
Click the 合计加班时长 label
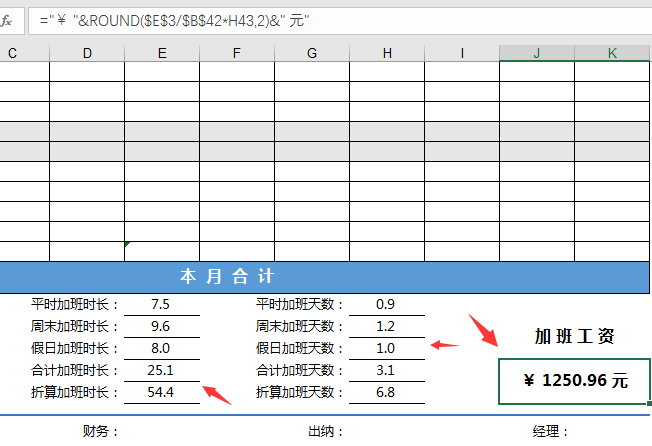[x=75, y=370]
